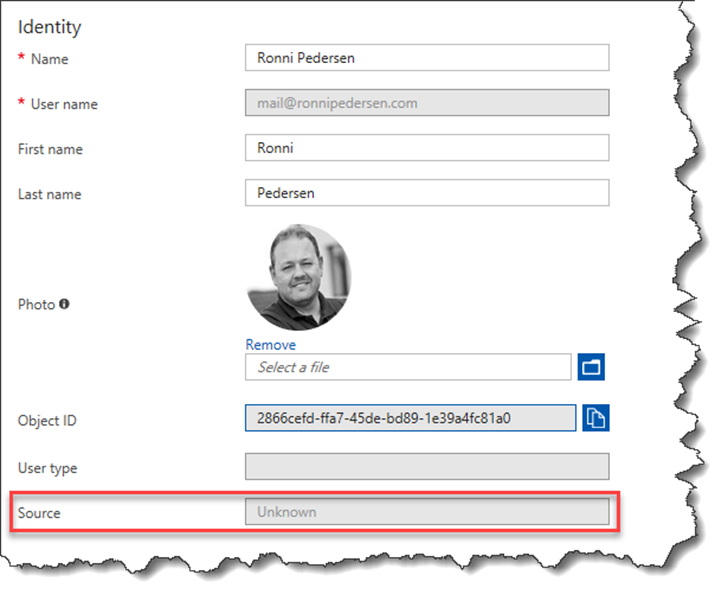Click the Photo label text
The height and width of the screenshot is (601, 728).
[36, 304]
